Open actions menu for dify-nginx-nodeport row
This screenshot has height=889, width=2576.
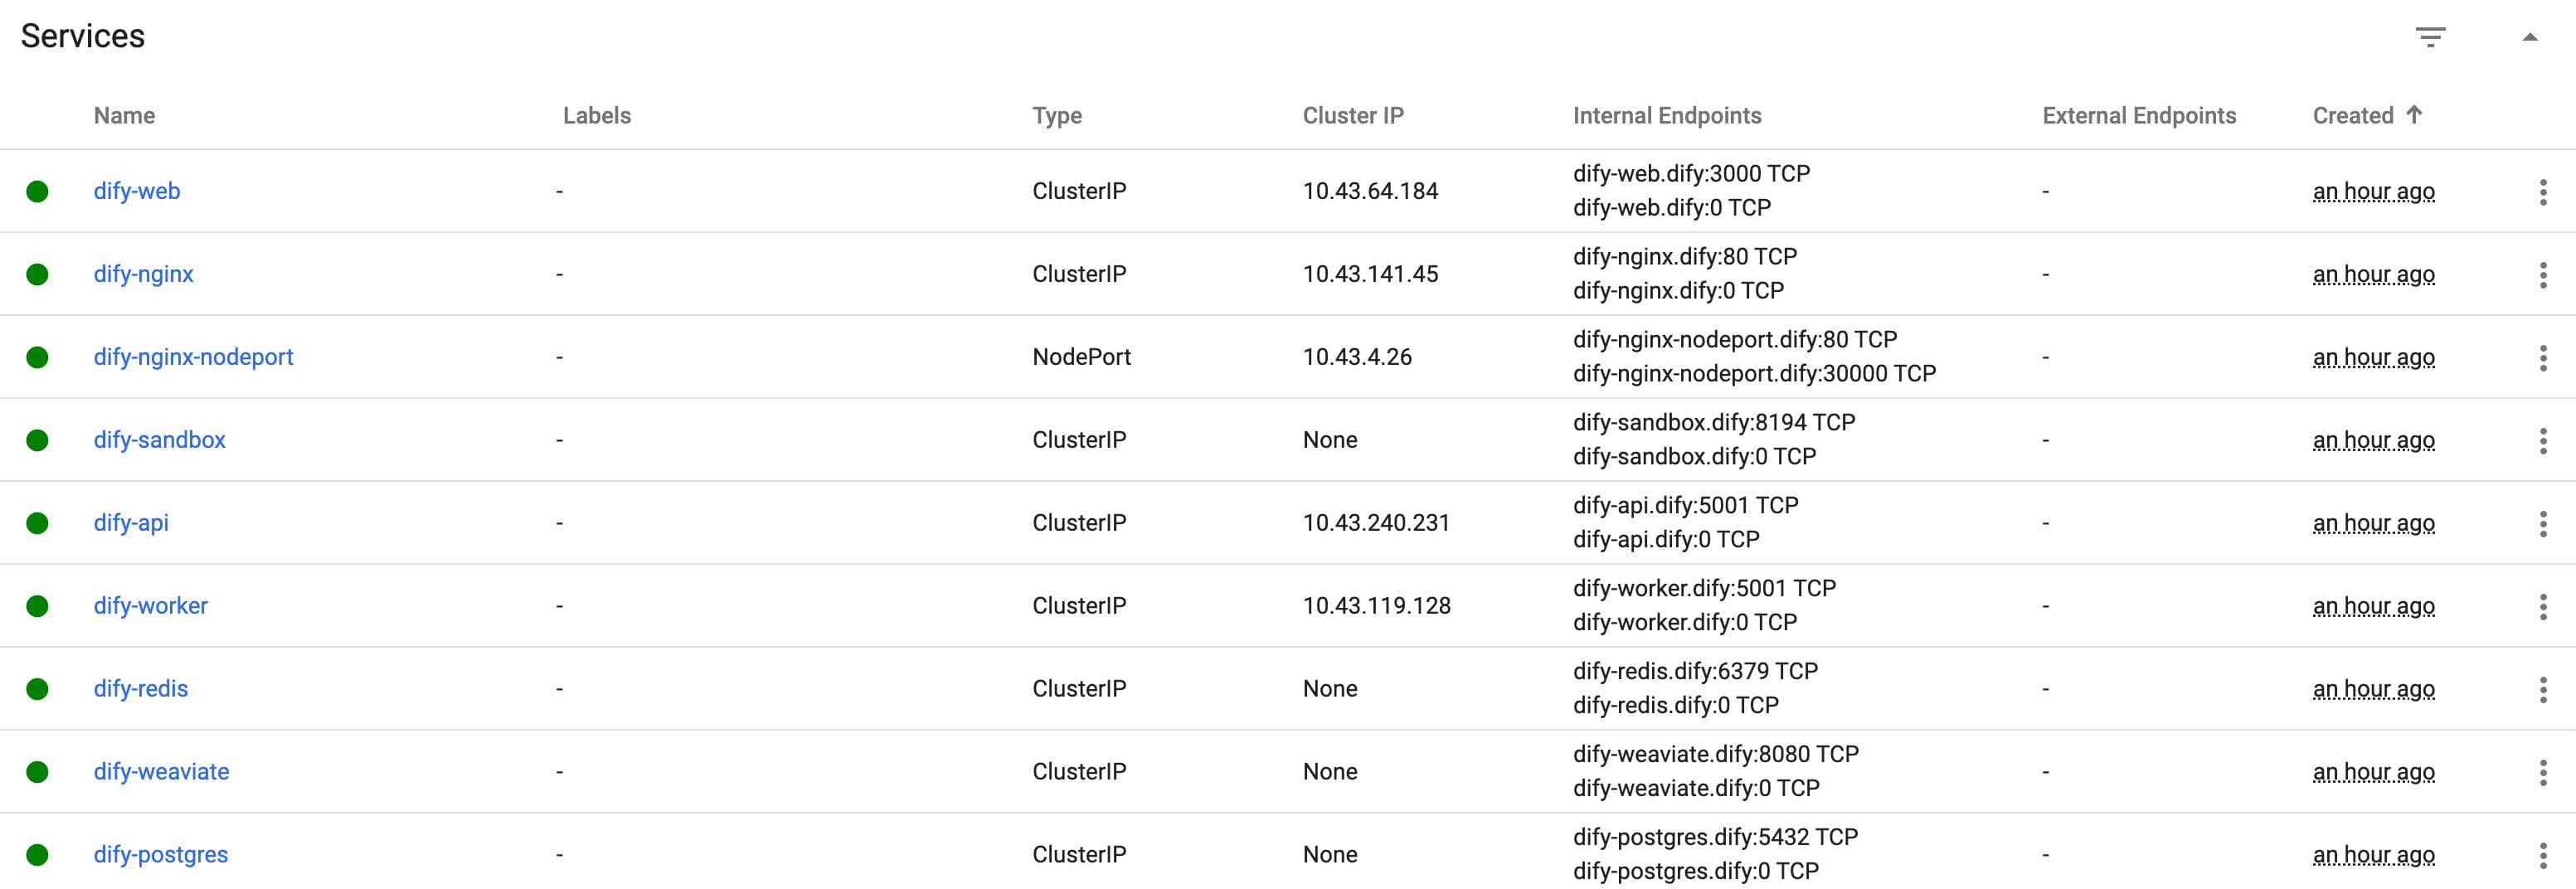(2542, 358)
